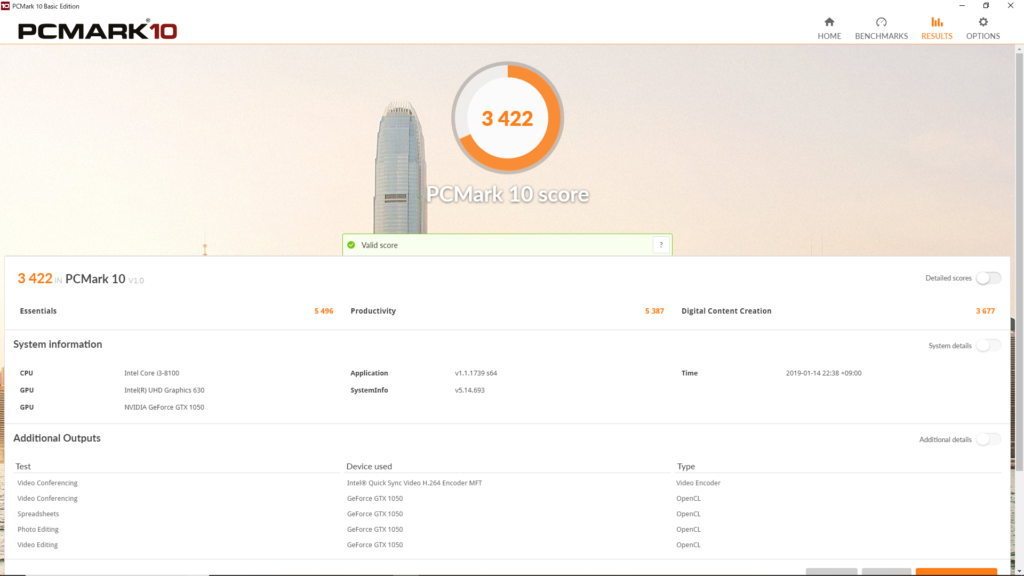
Task: Click the PCMark 10 Basic Edition window title
Action: pos(46,6)
